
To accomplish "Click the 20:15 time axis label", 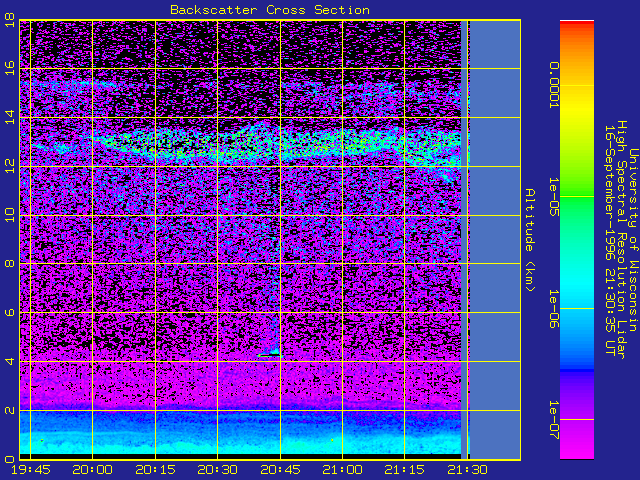I will (156, 470).
